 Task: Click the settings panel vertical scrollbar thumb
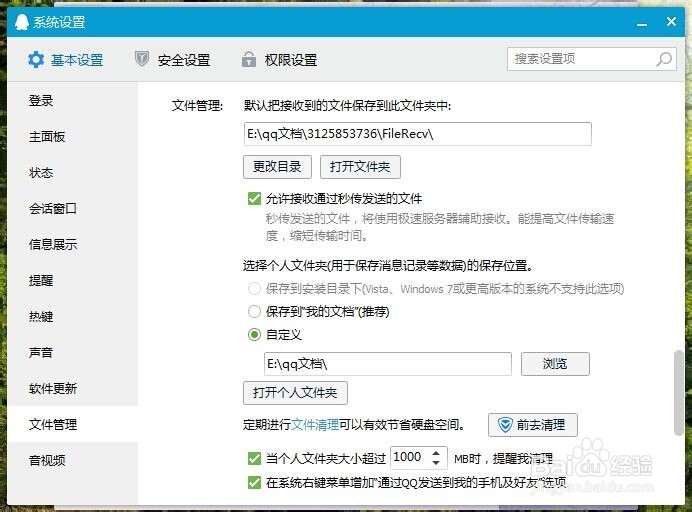[679, 393]
